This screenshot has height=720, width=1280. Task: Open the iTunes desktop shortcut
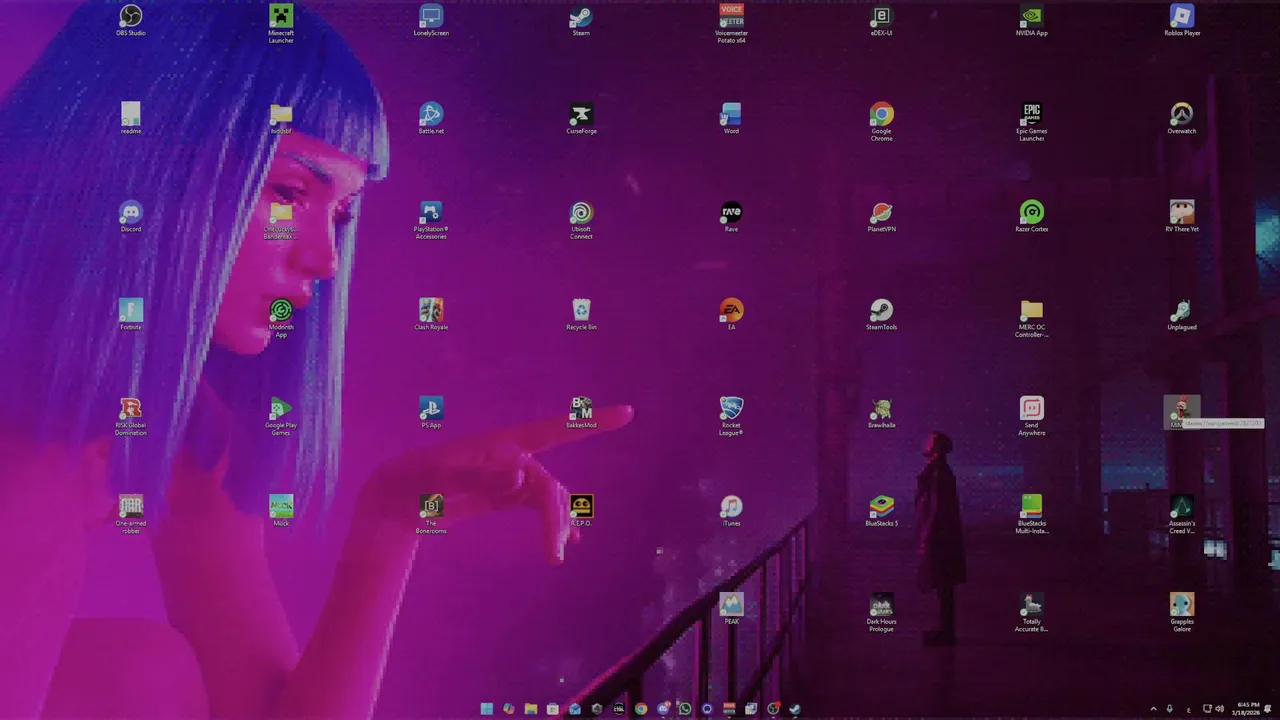[x=731, y=511]
